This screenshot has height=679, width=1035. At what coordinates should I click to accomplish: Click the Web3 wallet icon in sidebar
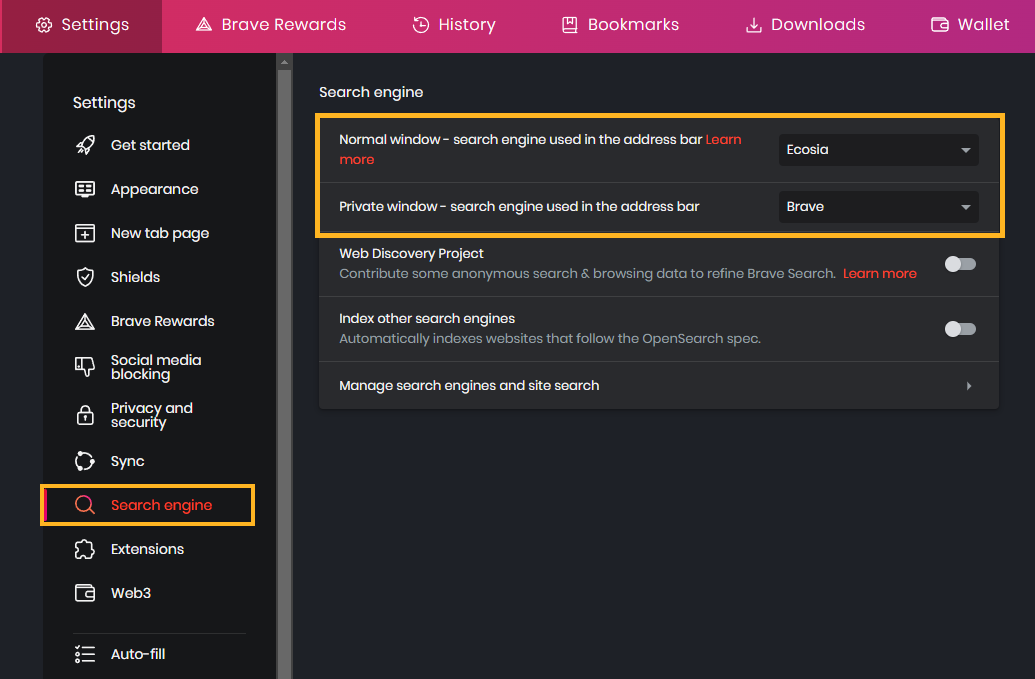[x=85, y=593]
